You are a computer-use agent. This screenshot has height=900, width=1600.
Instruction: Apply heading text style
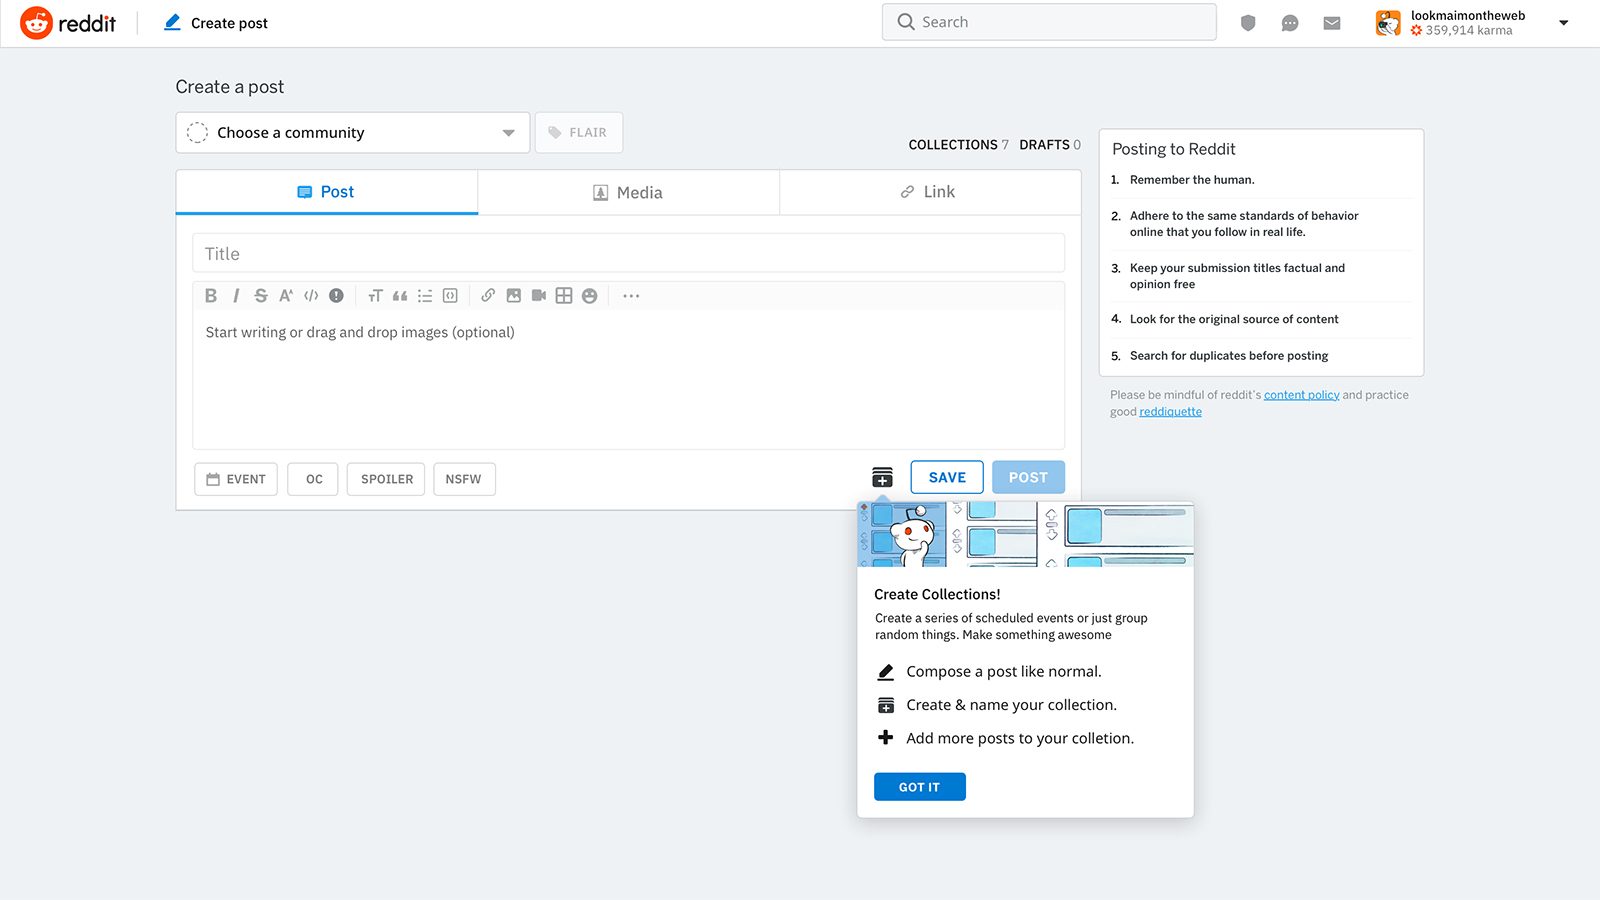[x=375, y=296]
